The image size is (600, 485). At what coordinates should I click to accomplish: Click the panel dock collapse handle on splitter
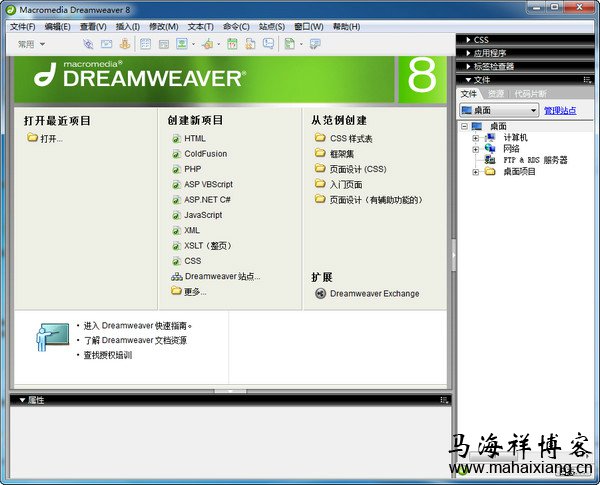click(454, 255)
